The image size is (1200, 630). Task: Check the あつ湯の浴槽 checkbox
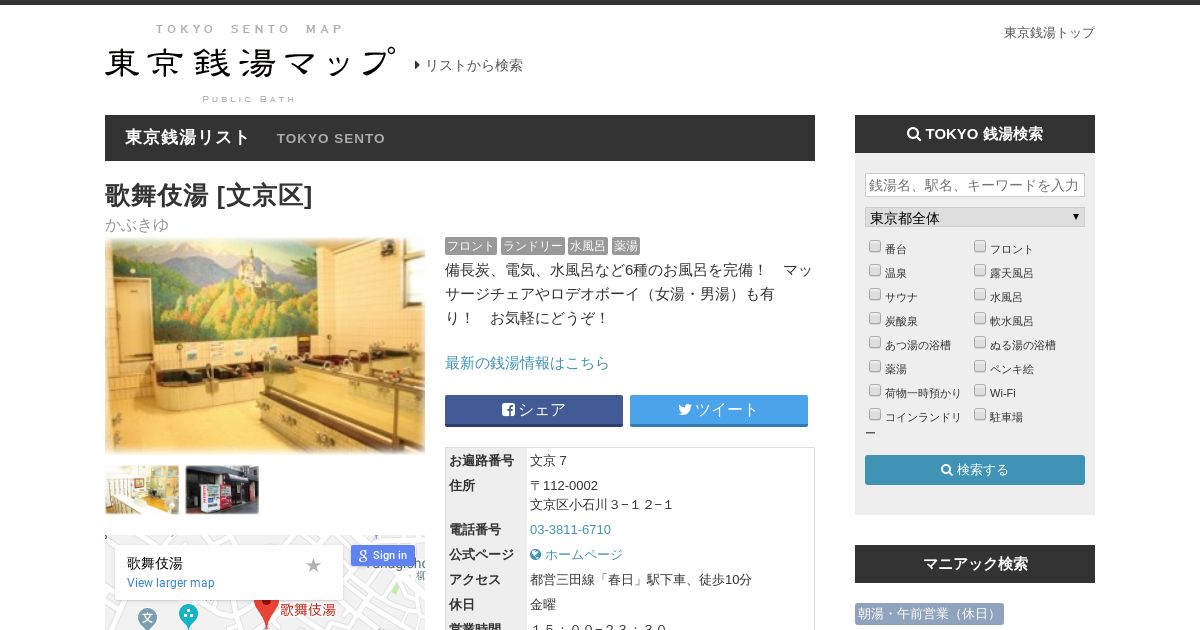click(x=875, y=342)
